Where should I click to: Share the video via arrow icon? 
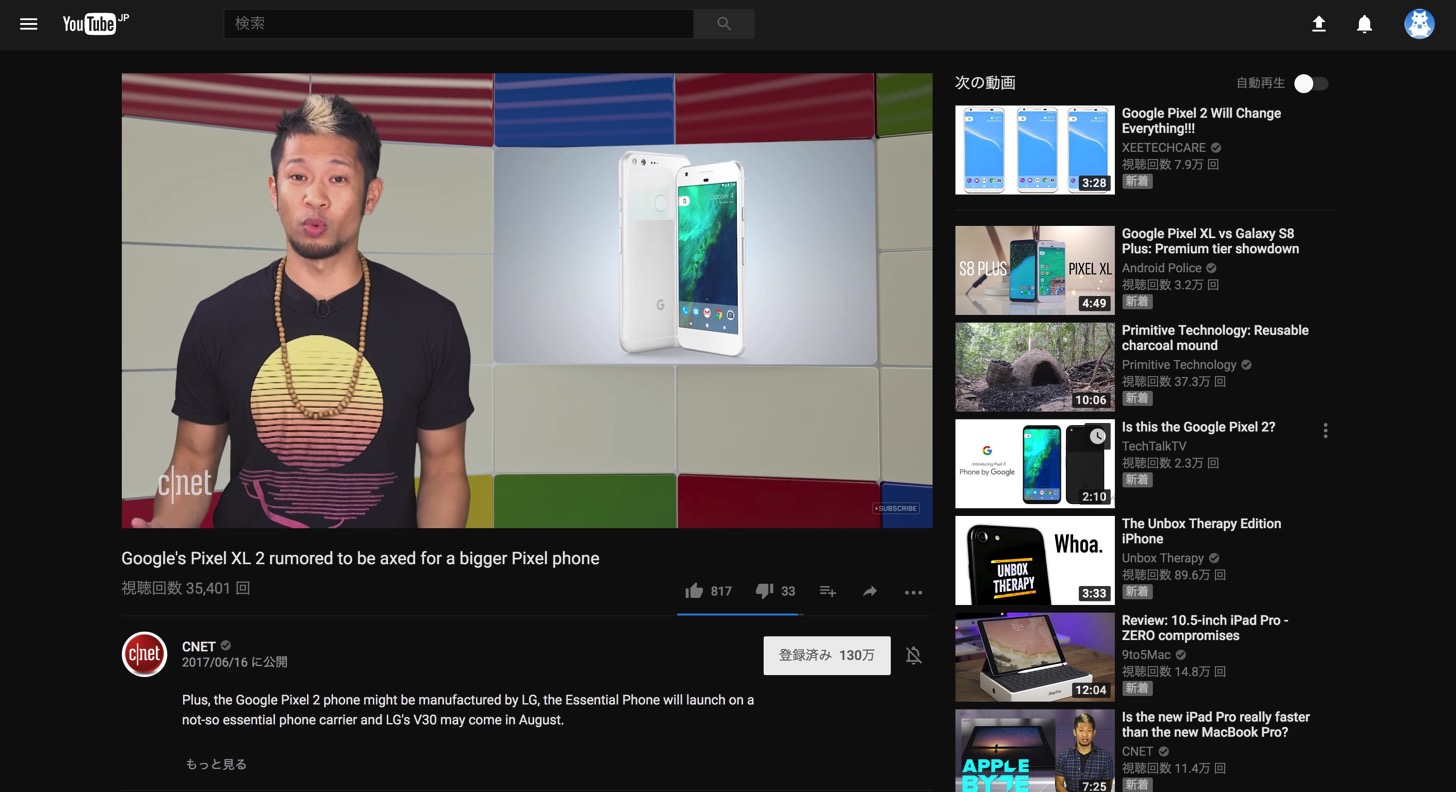tap(870, 591)
